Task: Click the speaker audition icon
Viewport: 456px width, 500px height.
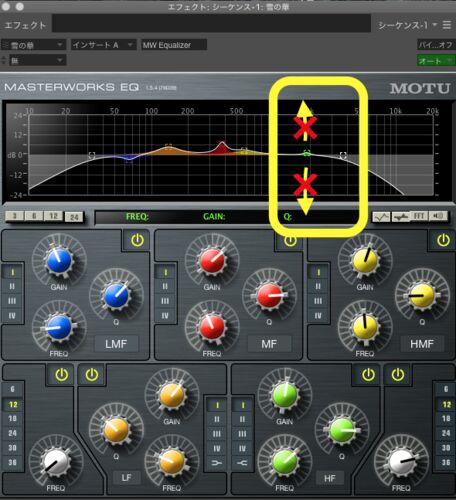Action: pyautogui.click(x=438, y=216)
